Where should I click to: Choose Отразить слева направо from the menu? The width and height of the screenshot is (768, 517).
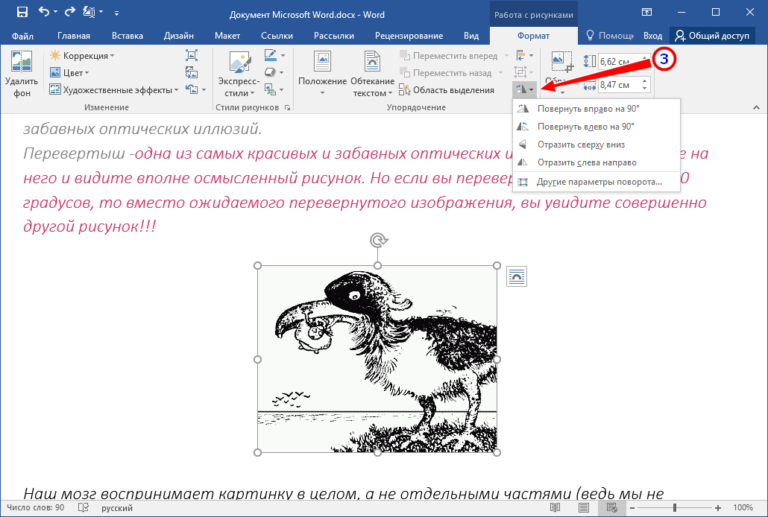[589, 162]
